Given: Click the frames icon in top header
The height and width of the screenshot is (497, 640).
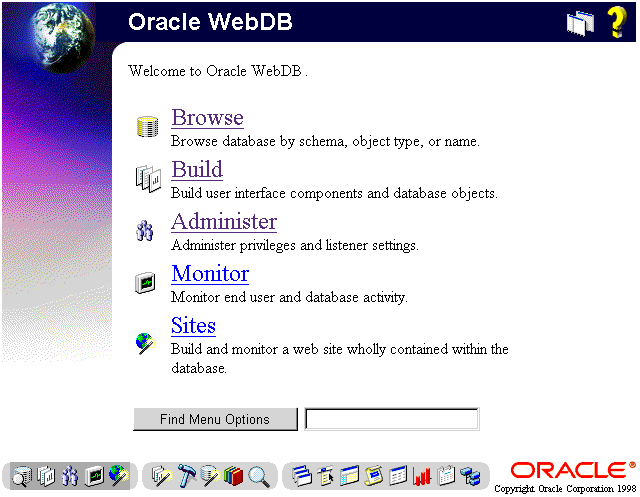Looking at the screenshot, I should (x=580, y=23).
